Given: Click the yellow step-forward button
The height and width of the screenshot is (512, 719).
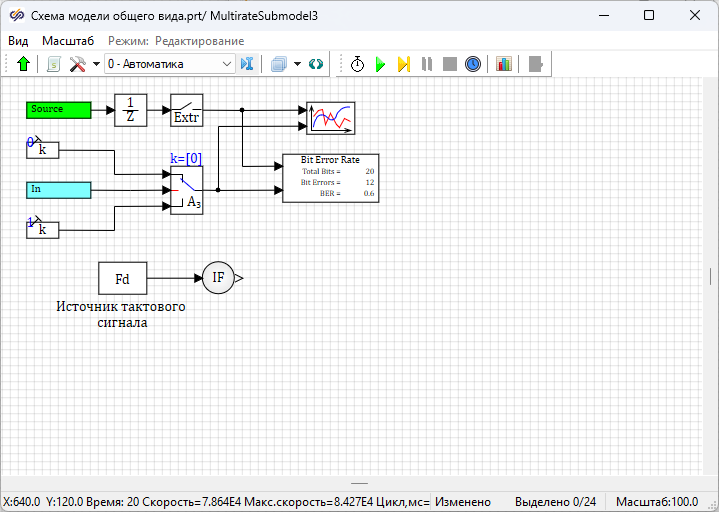Looking at the screenshot, I should (x=403, y=64).
